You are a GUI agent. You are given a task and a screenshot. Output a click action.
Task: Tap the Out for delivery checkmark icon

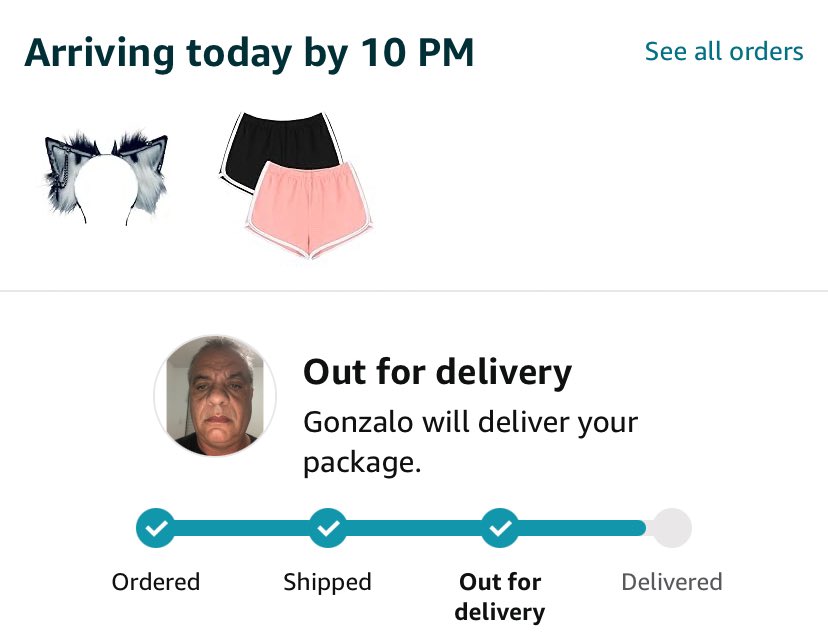click(x=499, y=528)
